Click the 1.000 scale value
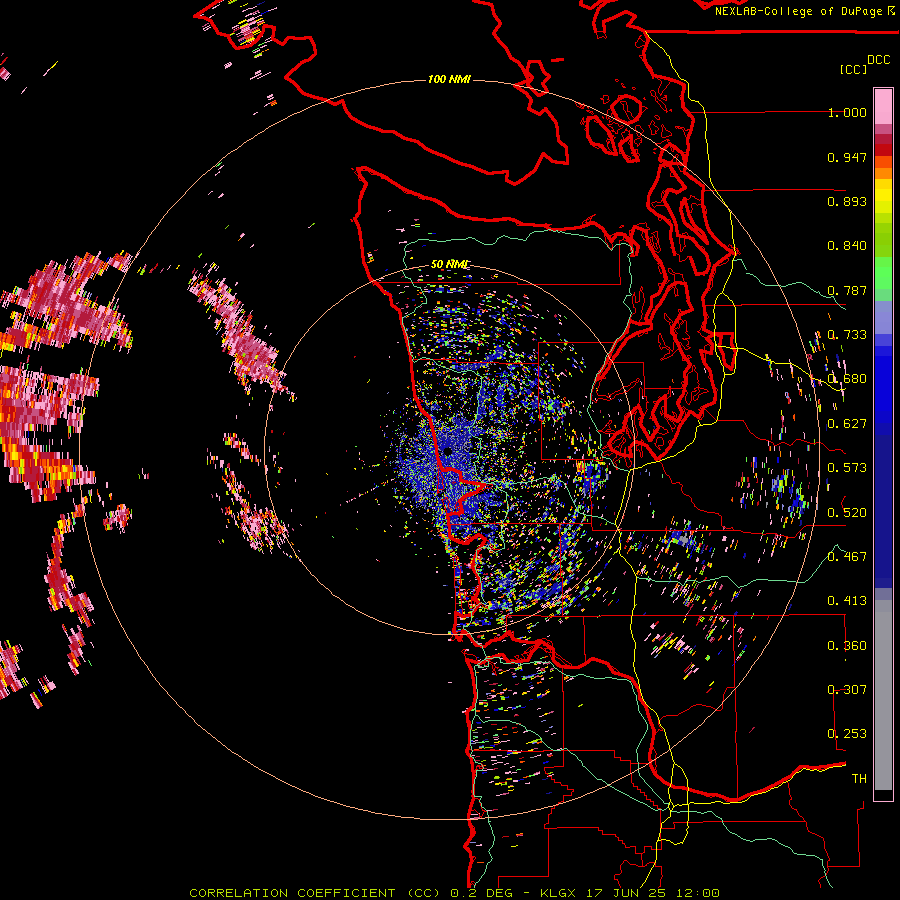 point(847,112)
